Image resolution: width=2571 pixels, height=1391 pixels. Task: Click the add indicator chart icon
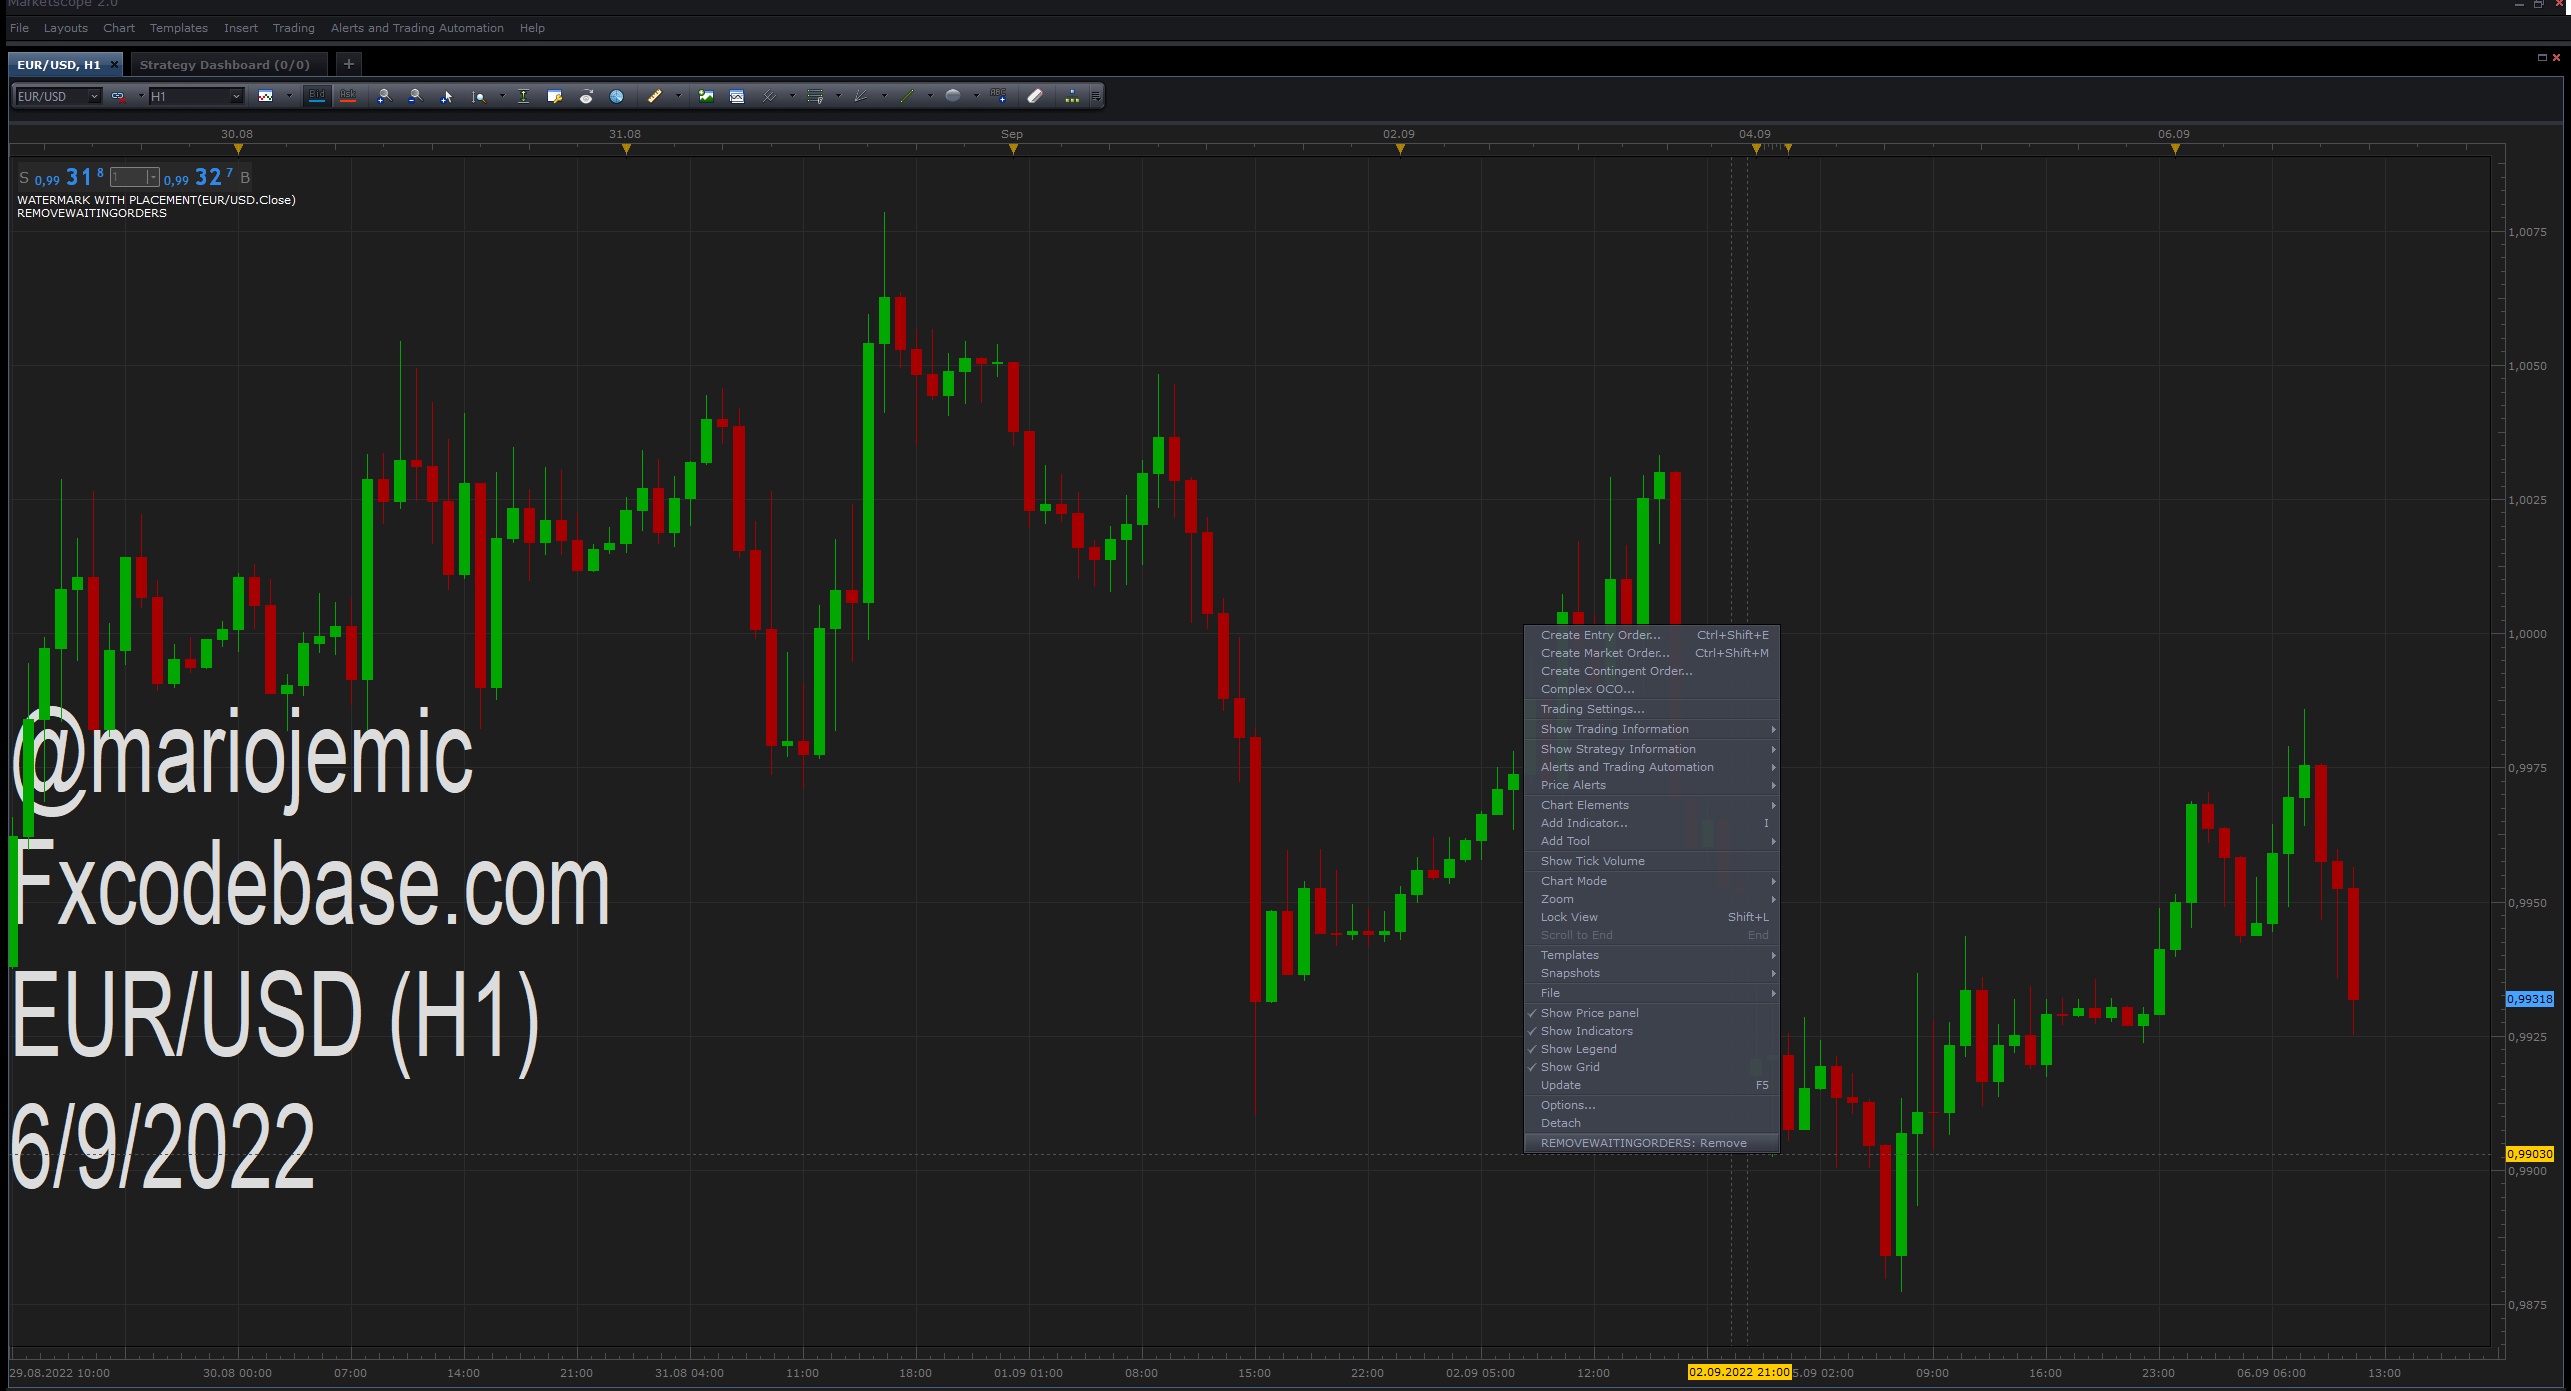(737, 97)
